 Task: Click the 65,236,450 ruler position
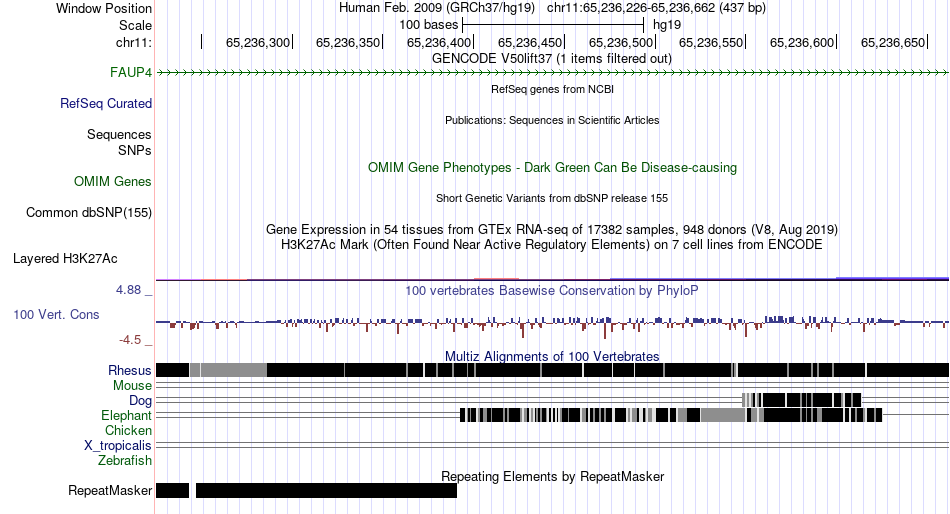[530, 42]
